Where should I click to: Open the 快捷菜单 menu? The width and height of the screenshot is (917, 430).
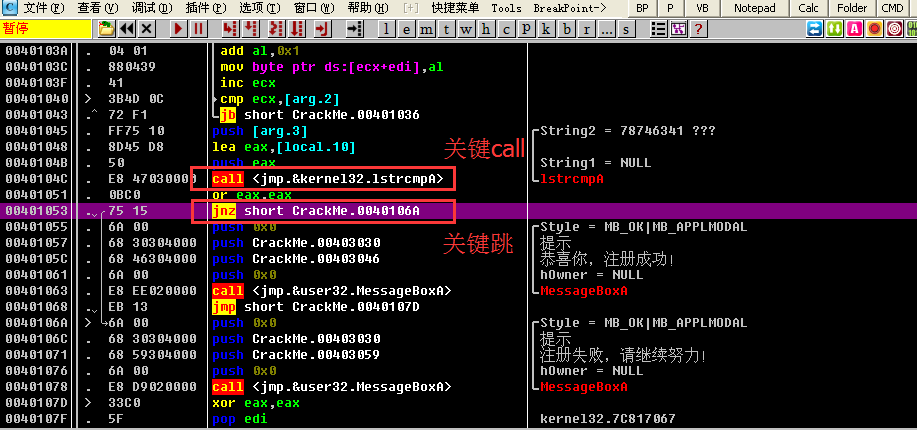(x=455, y=8)
